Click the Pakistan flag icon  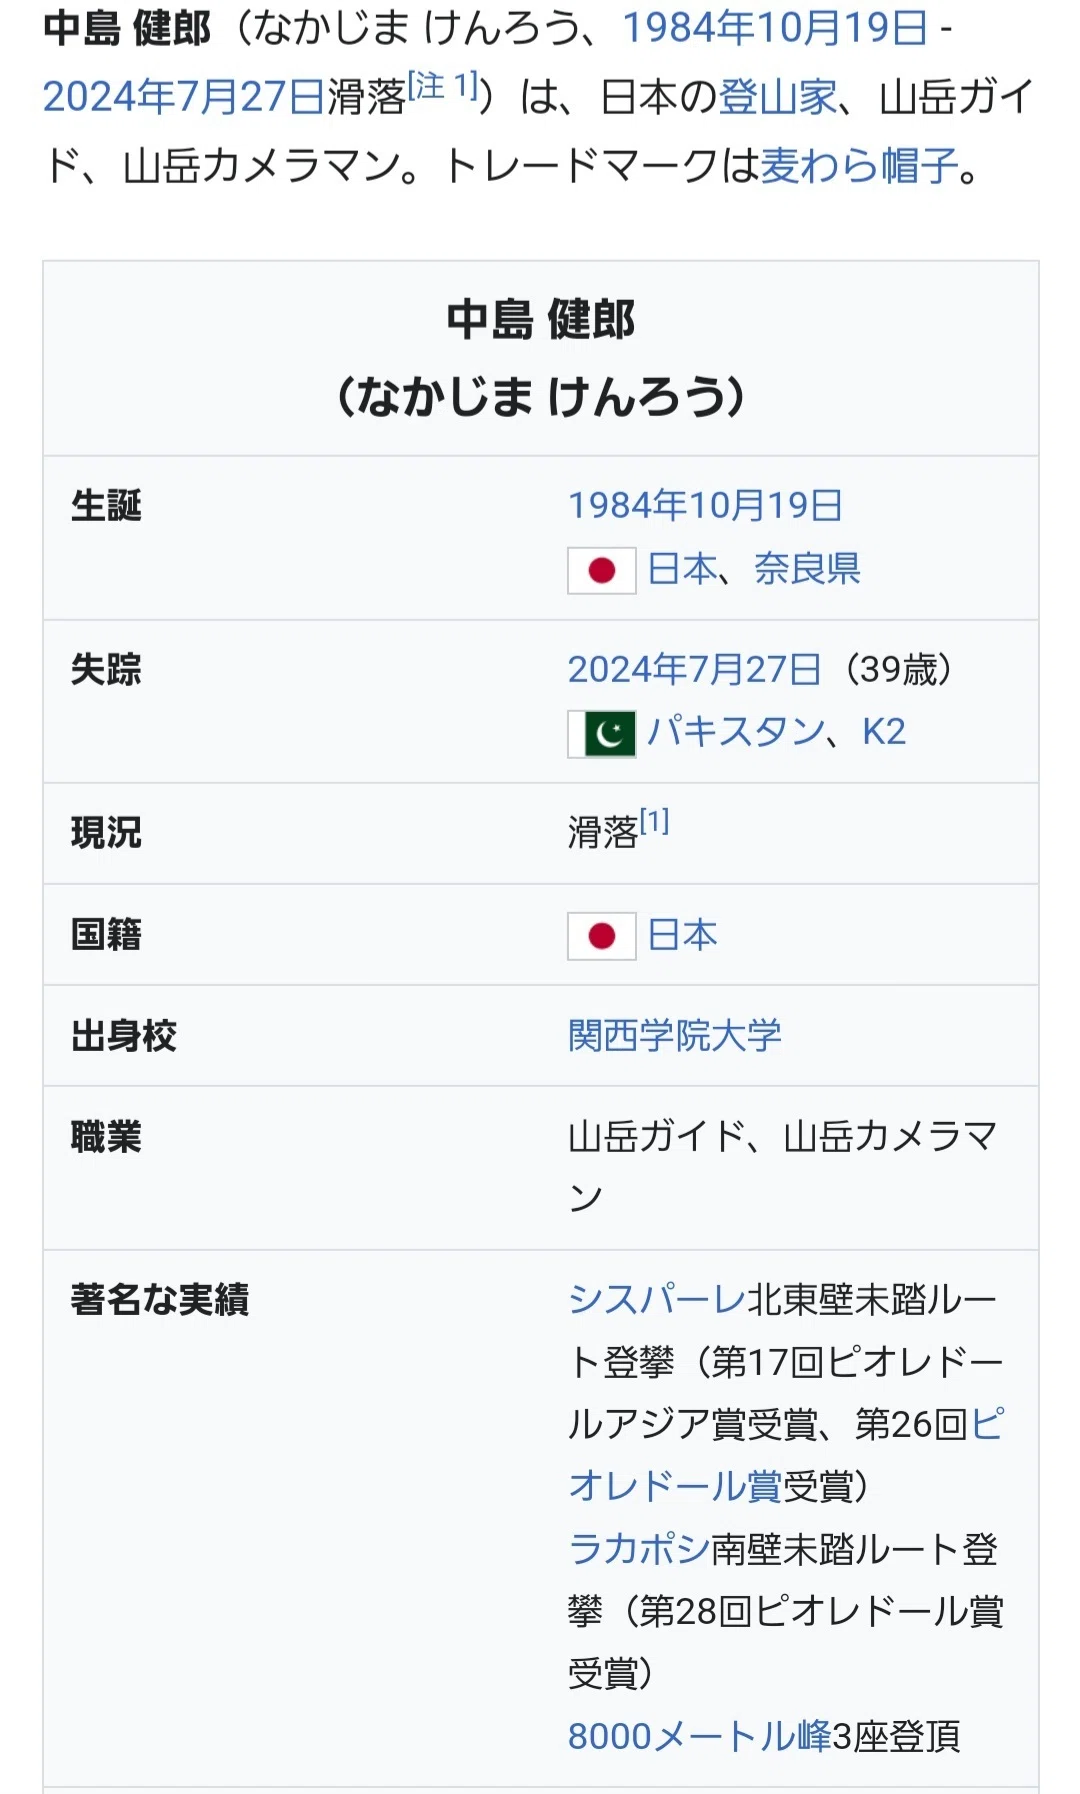[x=602, y=734]
